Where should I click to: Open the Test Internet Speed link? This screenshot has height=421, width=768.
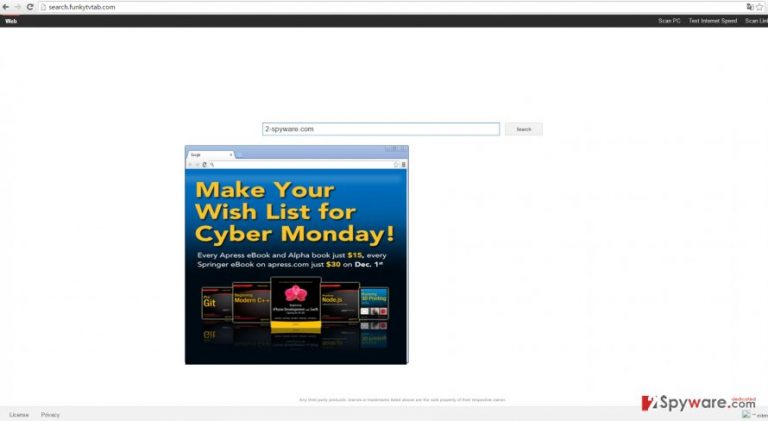click(713, 21)
